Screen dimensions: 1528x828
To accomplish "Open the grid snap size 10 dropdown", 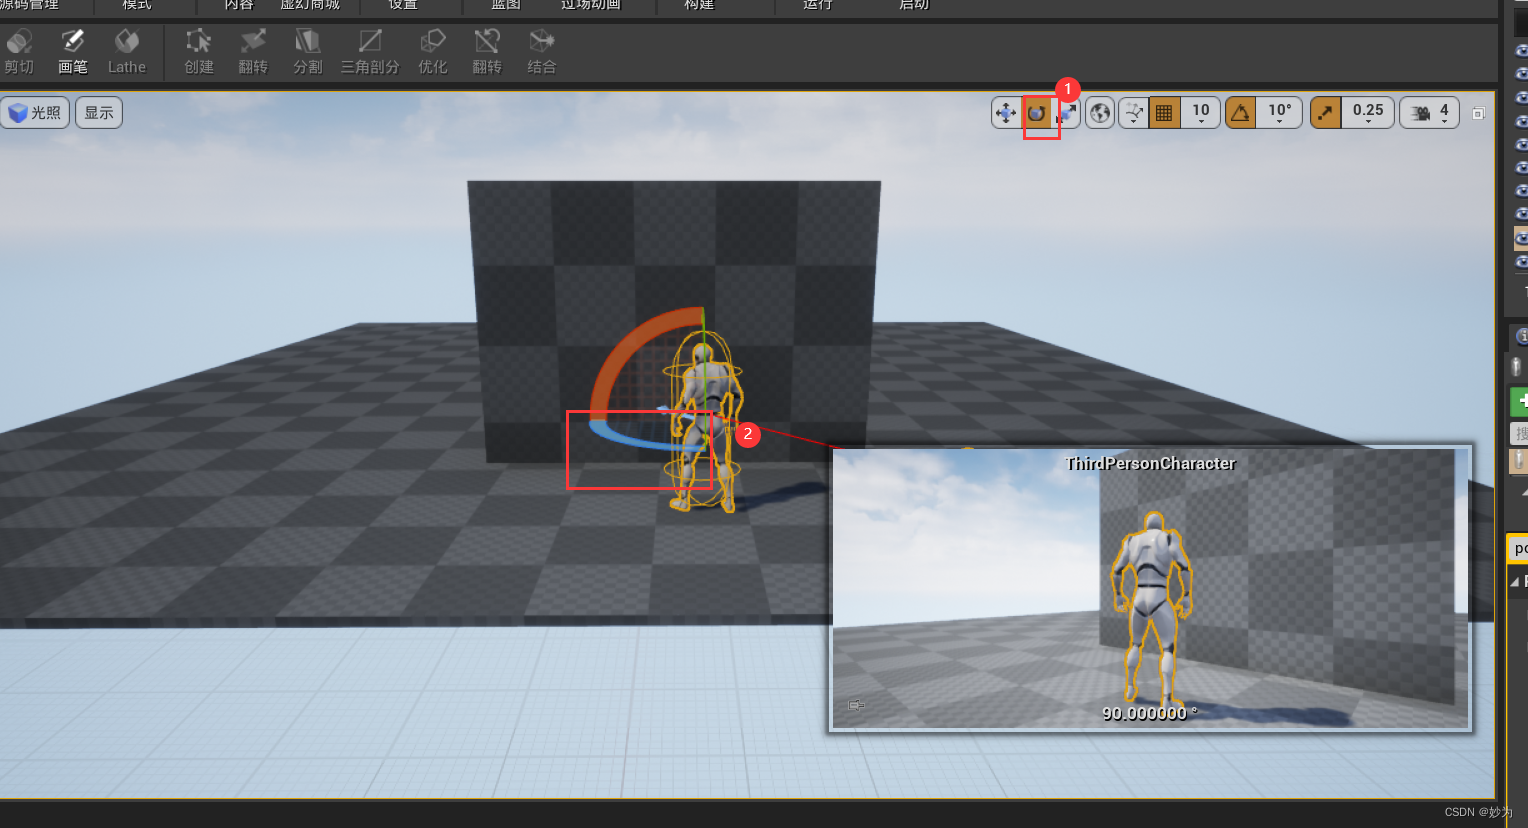I will pos(1201,113).
